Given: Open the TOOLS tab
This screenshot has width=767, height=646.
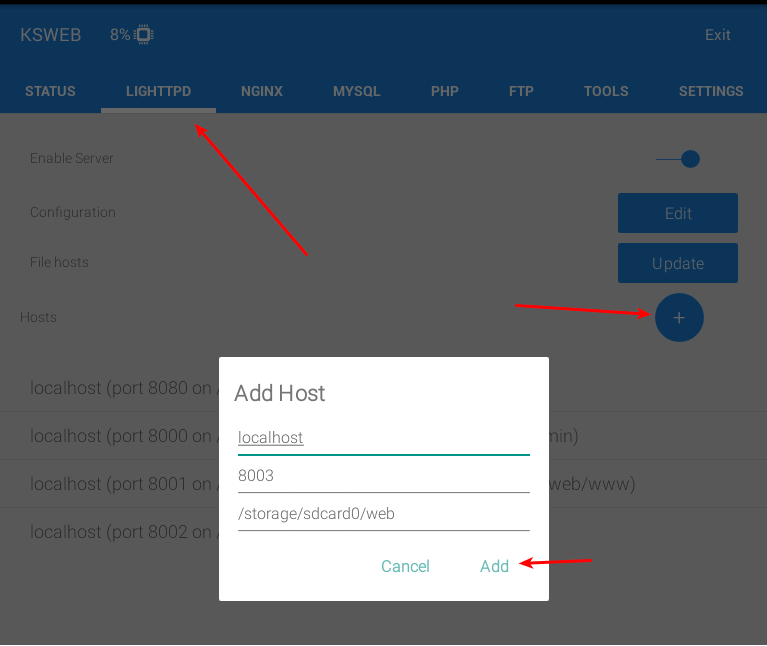Looking at the screenshot, I should (x=606, y=91).
